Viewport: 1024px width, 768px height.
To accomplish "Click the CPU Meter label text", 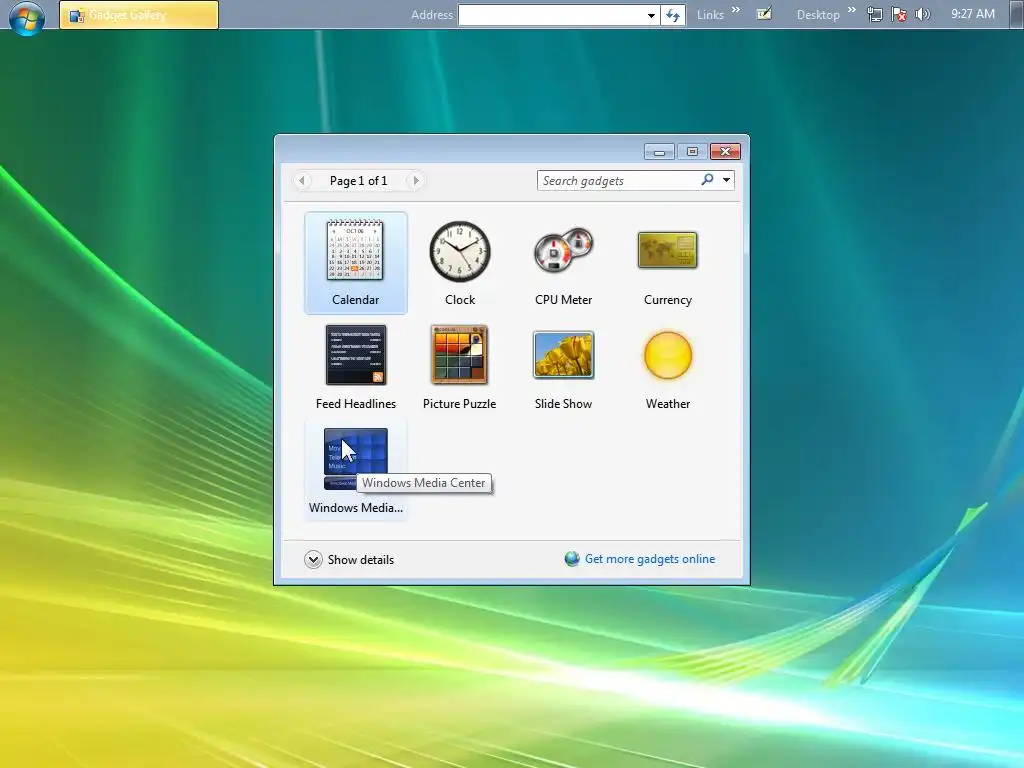I will 564,300.
